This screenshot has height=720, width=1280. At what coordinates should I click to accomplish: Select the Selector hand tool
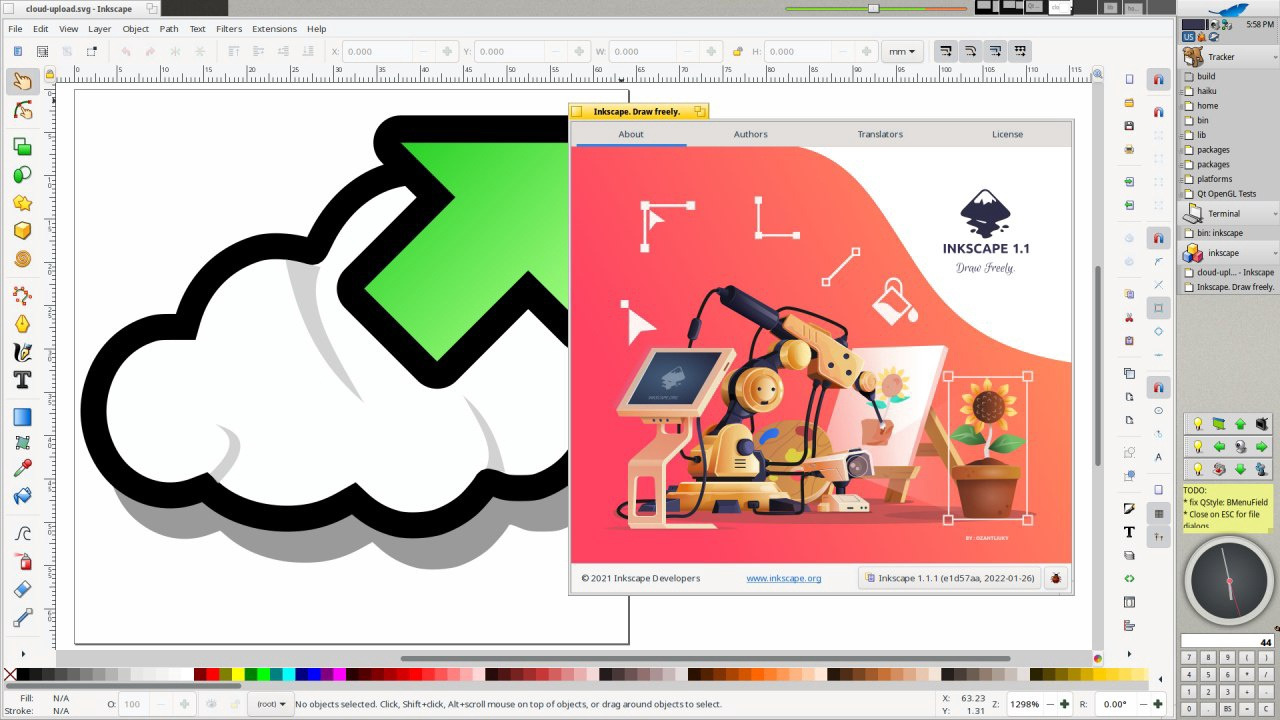(x=22, y=82)
